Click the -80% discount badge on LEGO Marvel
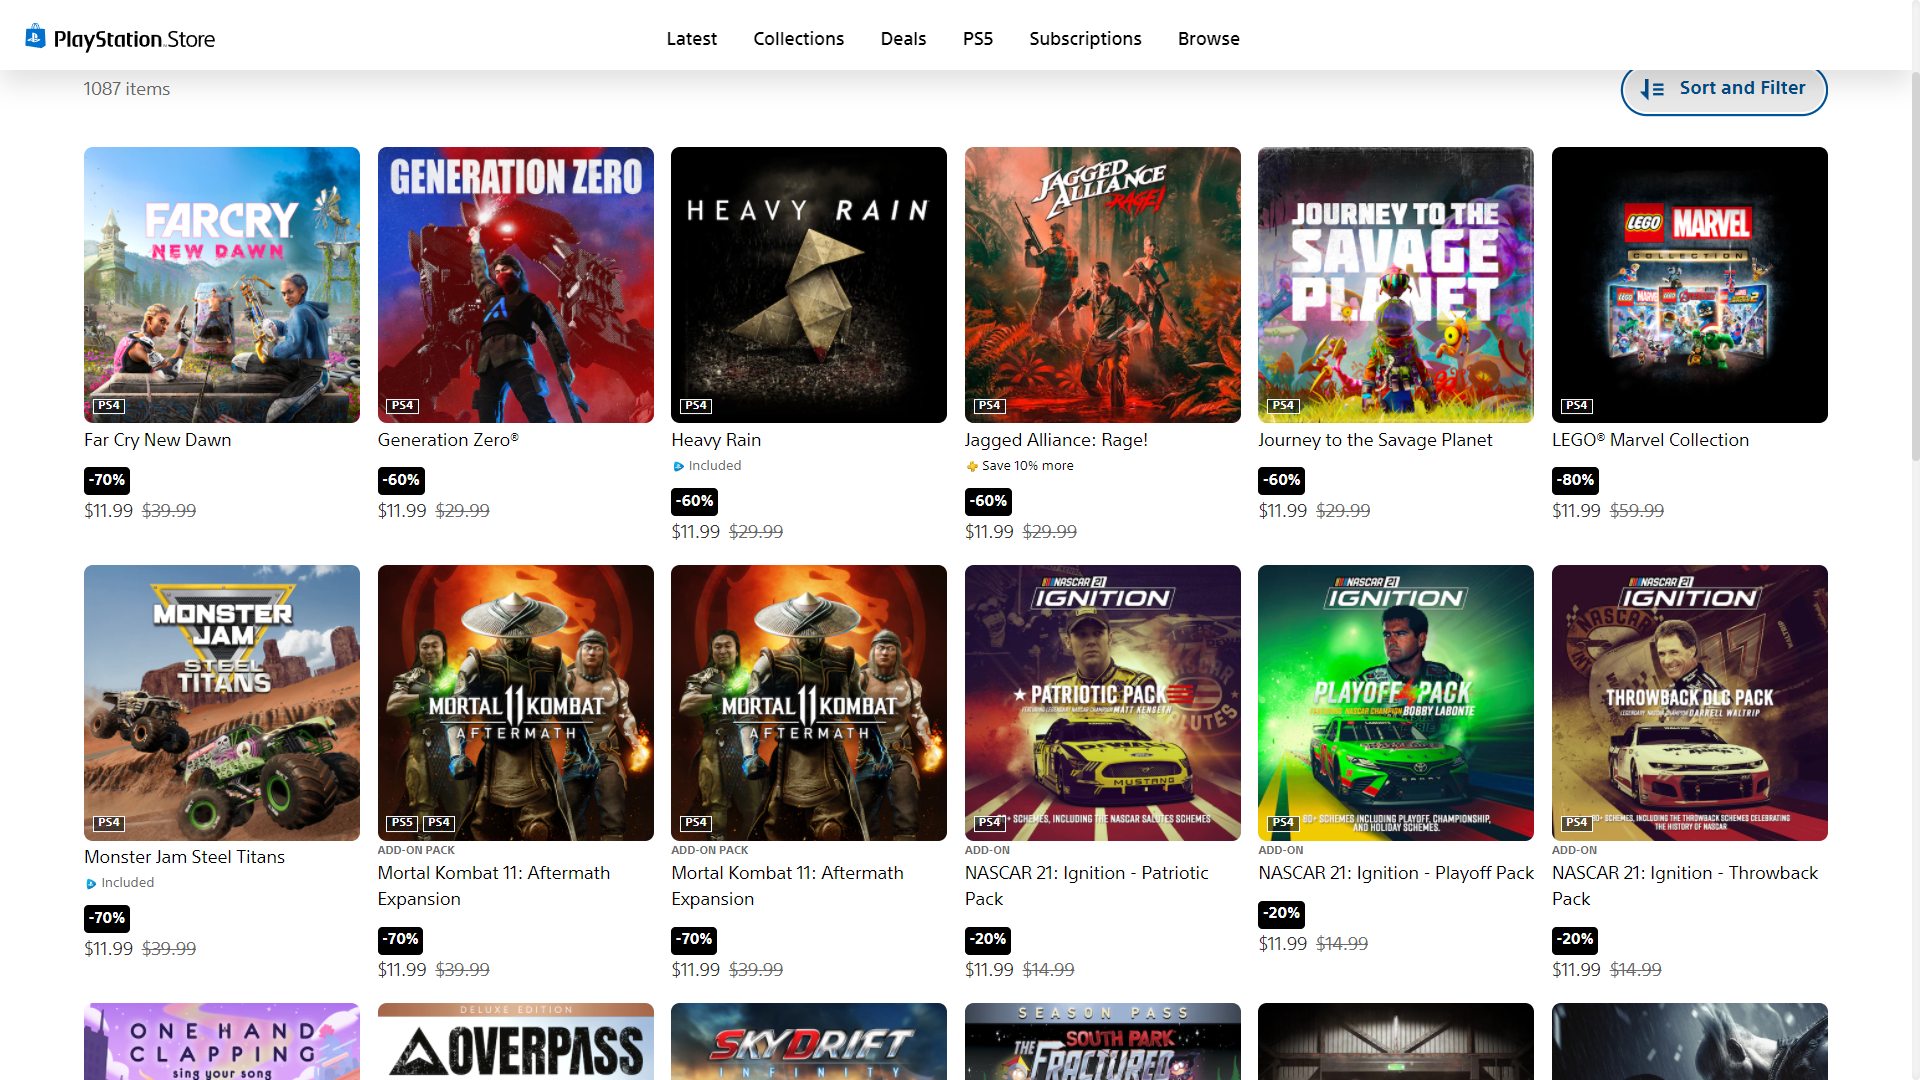The width and height of the screenshot is (1920, 1080). pos(1575,480)
